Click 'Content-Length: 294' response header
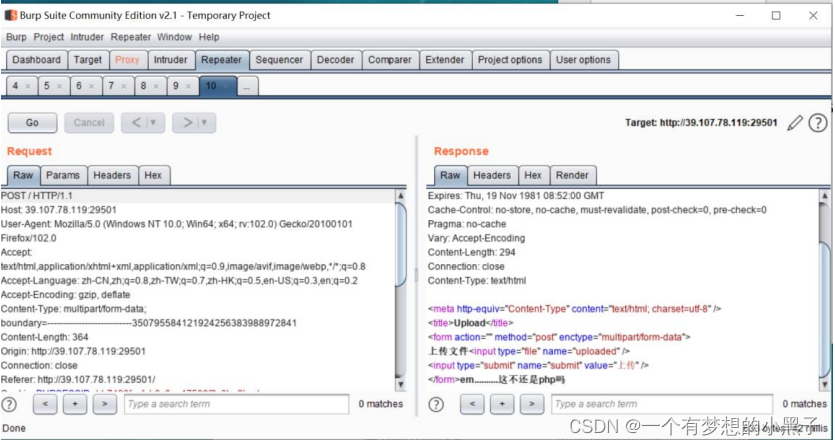 pos(471,253)
